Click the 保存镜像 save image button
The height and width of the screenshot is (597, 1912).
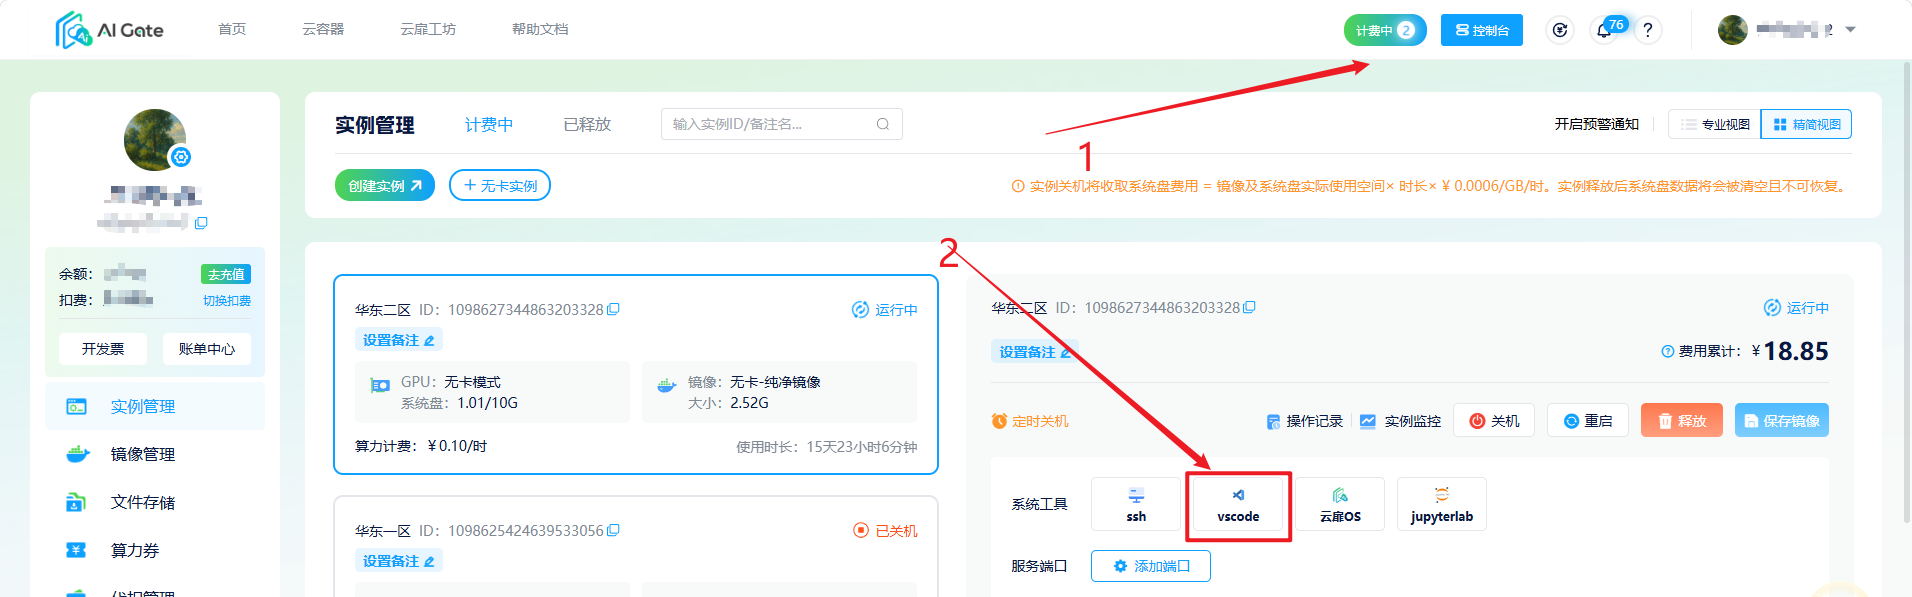coord(1782,421)
